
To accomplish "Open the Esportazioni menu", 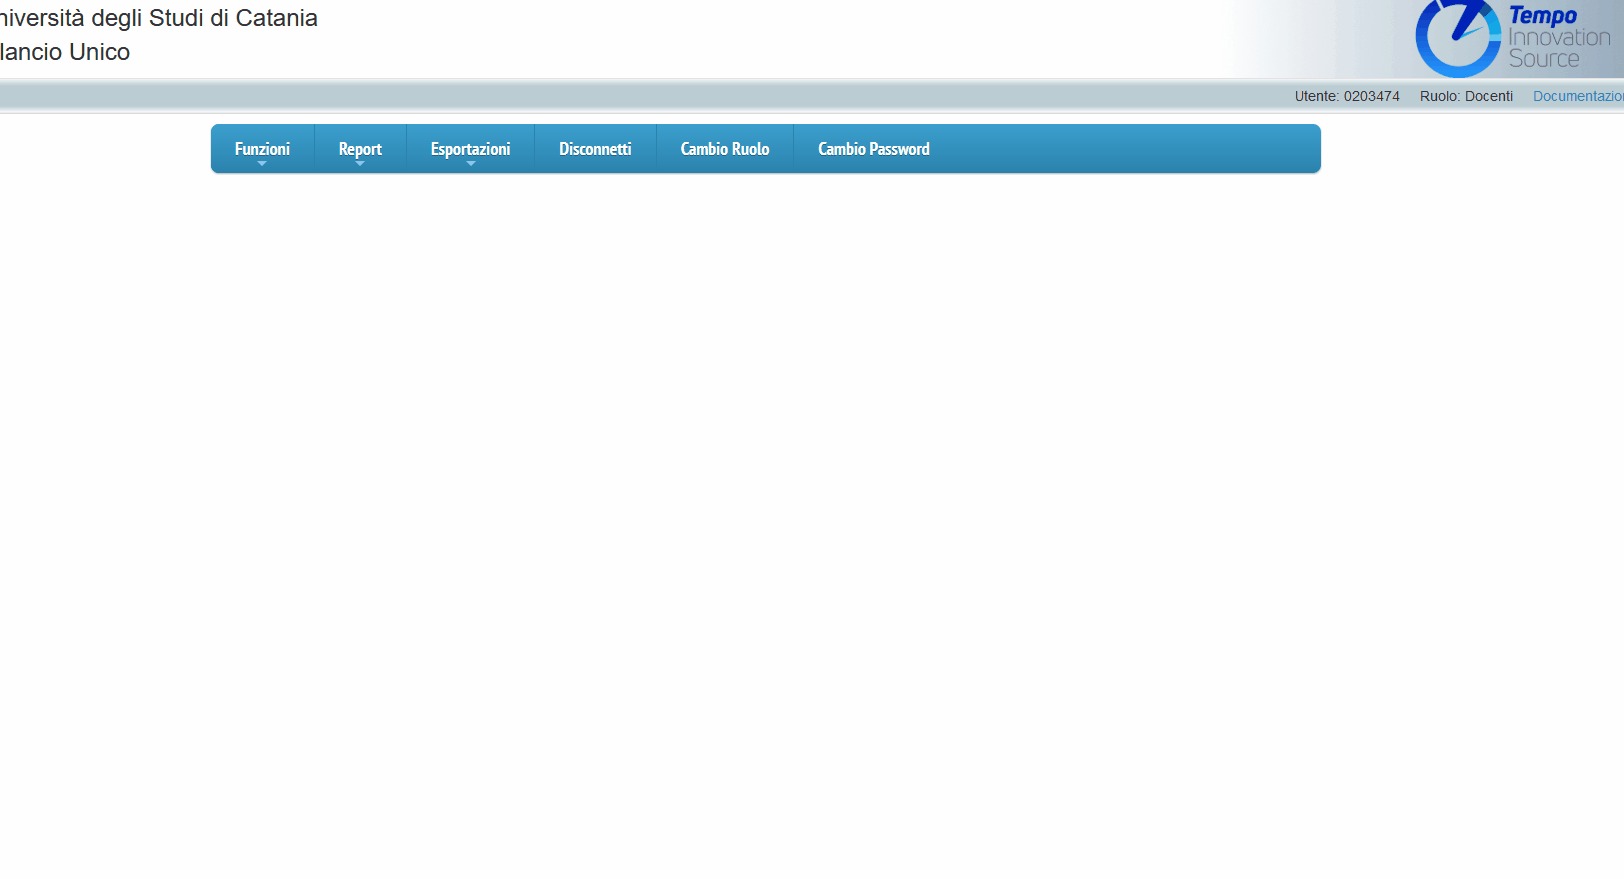I will point(470,149).
